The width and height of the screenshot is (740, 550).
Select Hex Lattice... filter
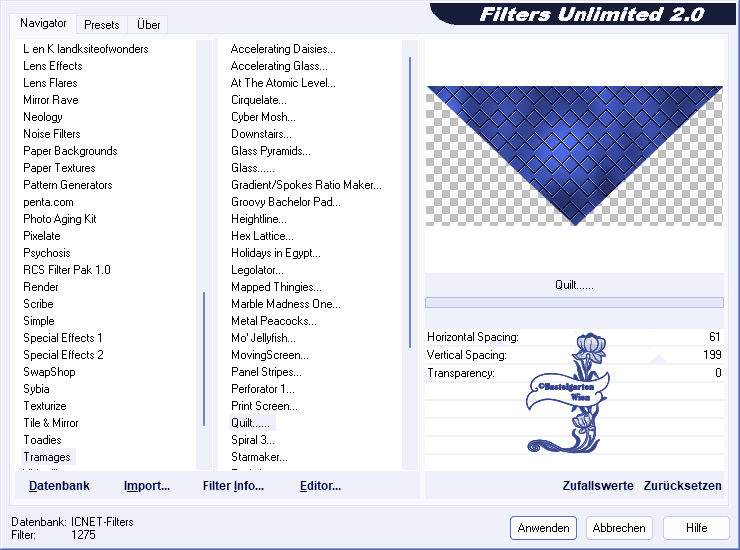[262, 236]
